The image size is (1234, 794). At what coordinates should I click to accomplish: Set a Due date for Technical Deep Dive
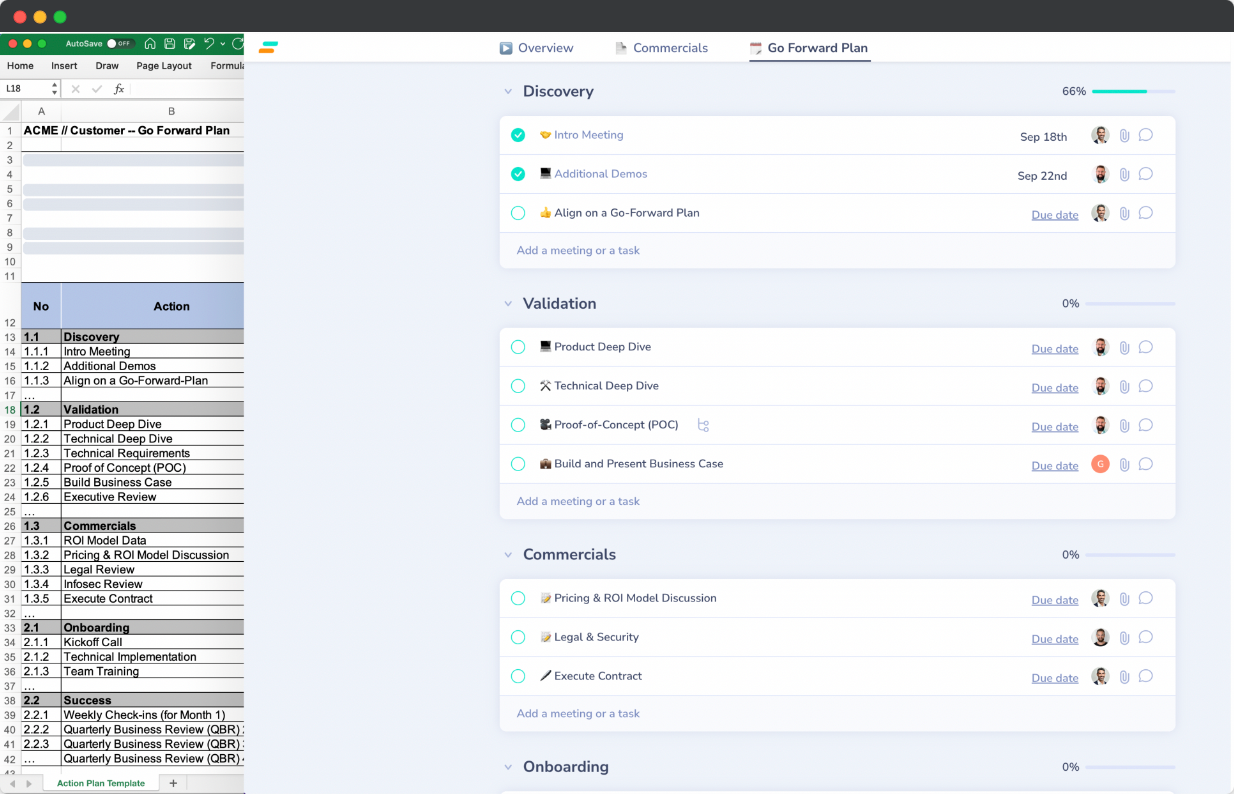point(1054,387)
